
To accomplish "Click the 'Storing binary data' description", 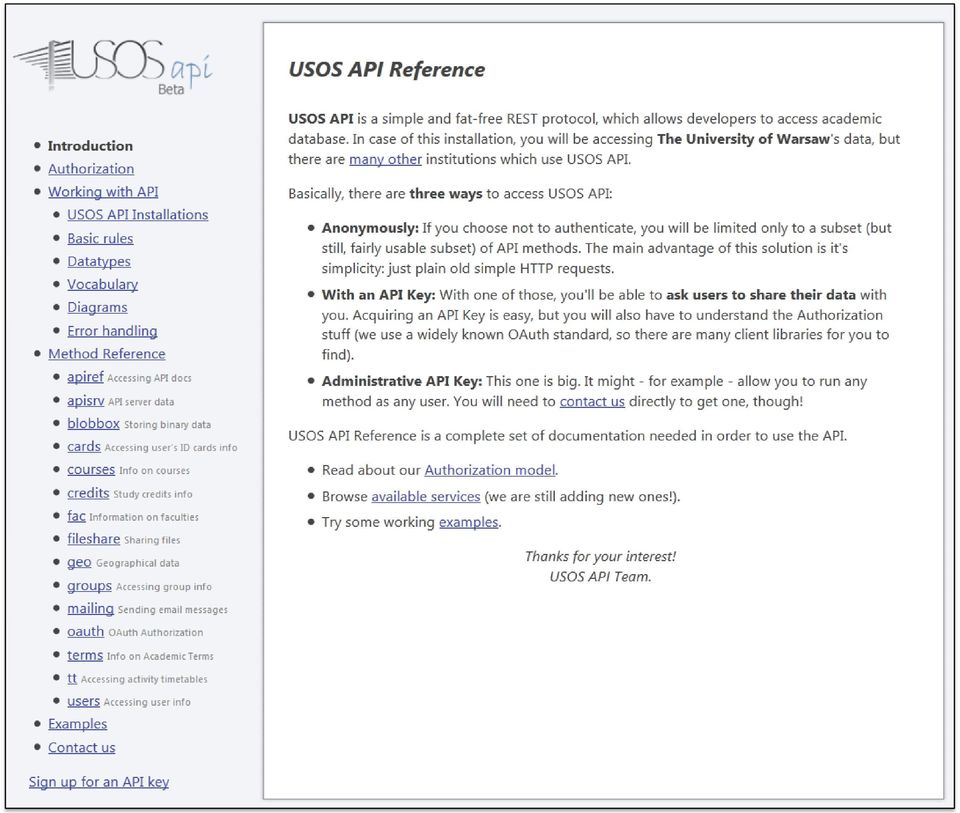I will click(167, 425).
